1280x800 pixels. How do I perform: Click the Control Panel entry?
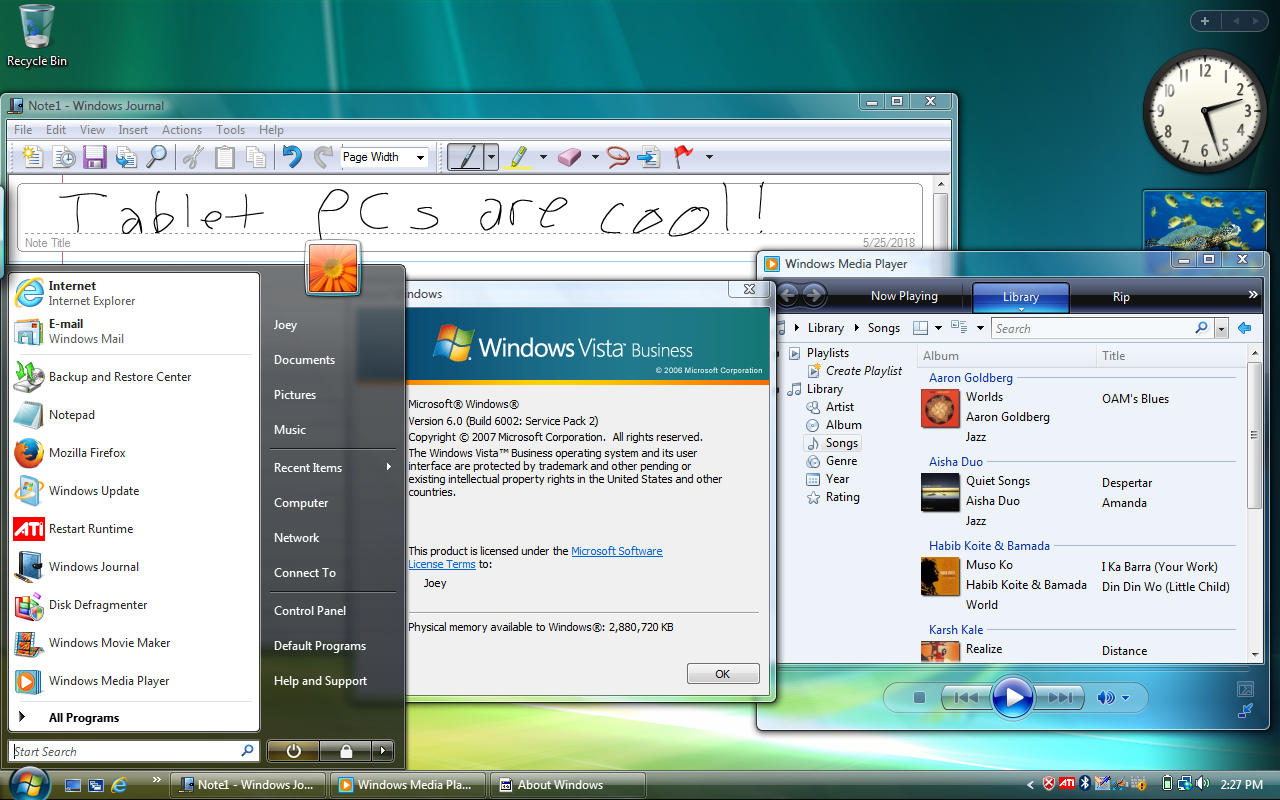click(x=310, y=611)
